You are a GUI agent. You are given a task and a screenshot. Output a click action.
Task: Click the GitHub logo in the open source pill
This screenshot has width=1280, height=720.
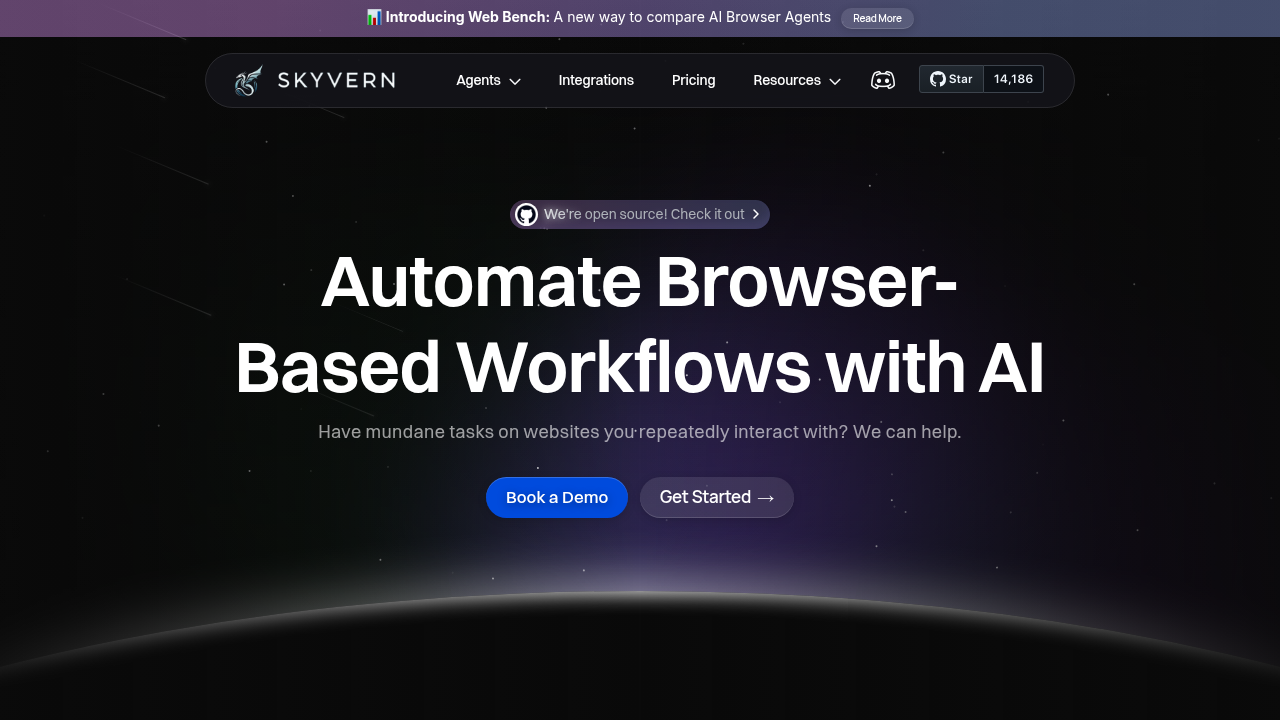click(x=527, y=214)
